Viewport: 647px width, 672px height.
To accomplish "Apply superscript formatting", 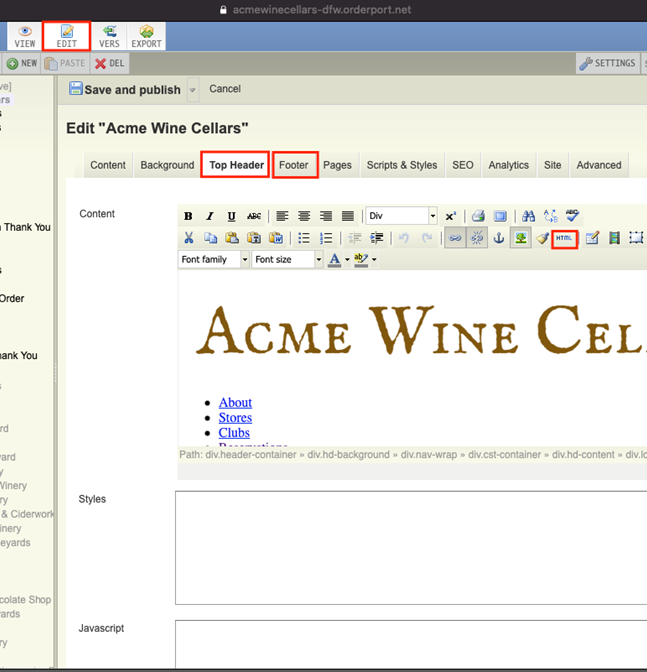I will coord(450,216).
